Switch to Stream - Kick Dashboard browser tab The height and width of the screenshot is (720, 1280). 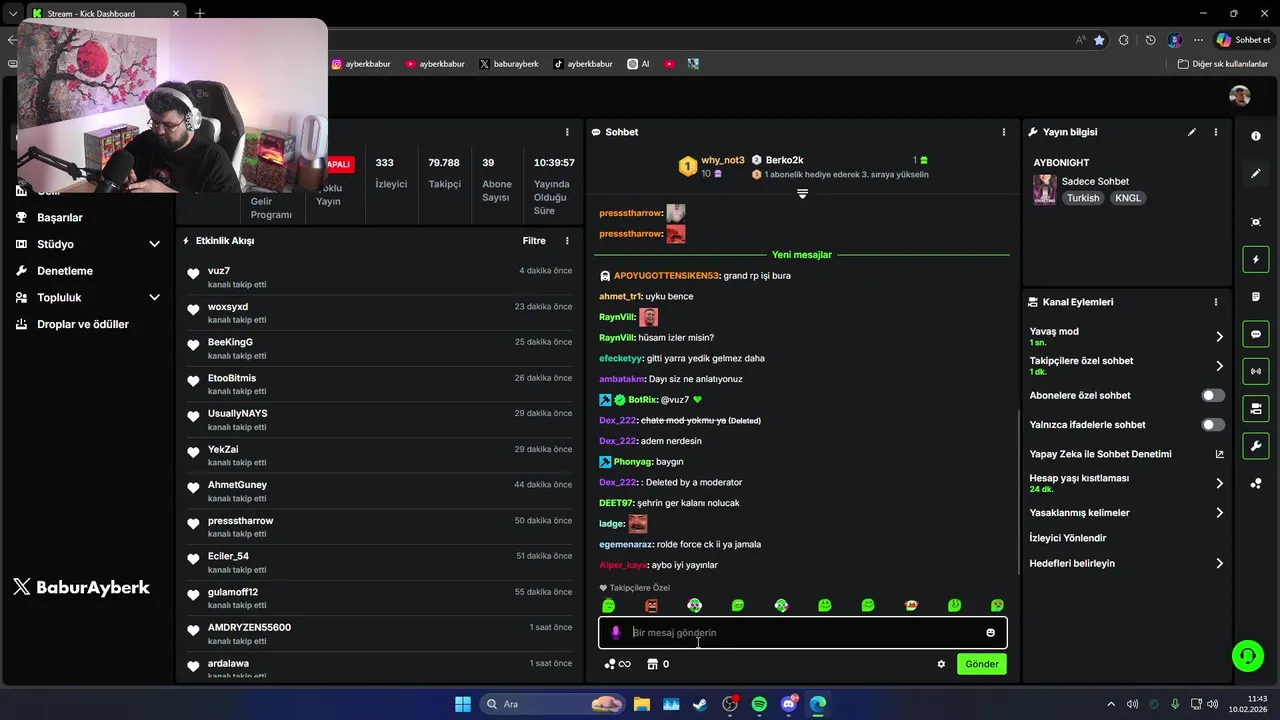(104, 14)
